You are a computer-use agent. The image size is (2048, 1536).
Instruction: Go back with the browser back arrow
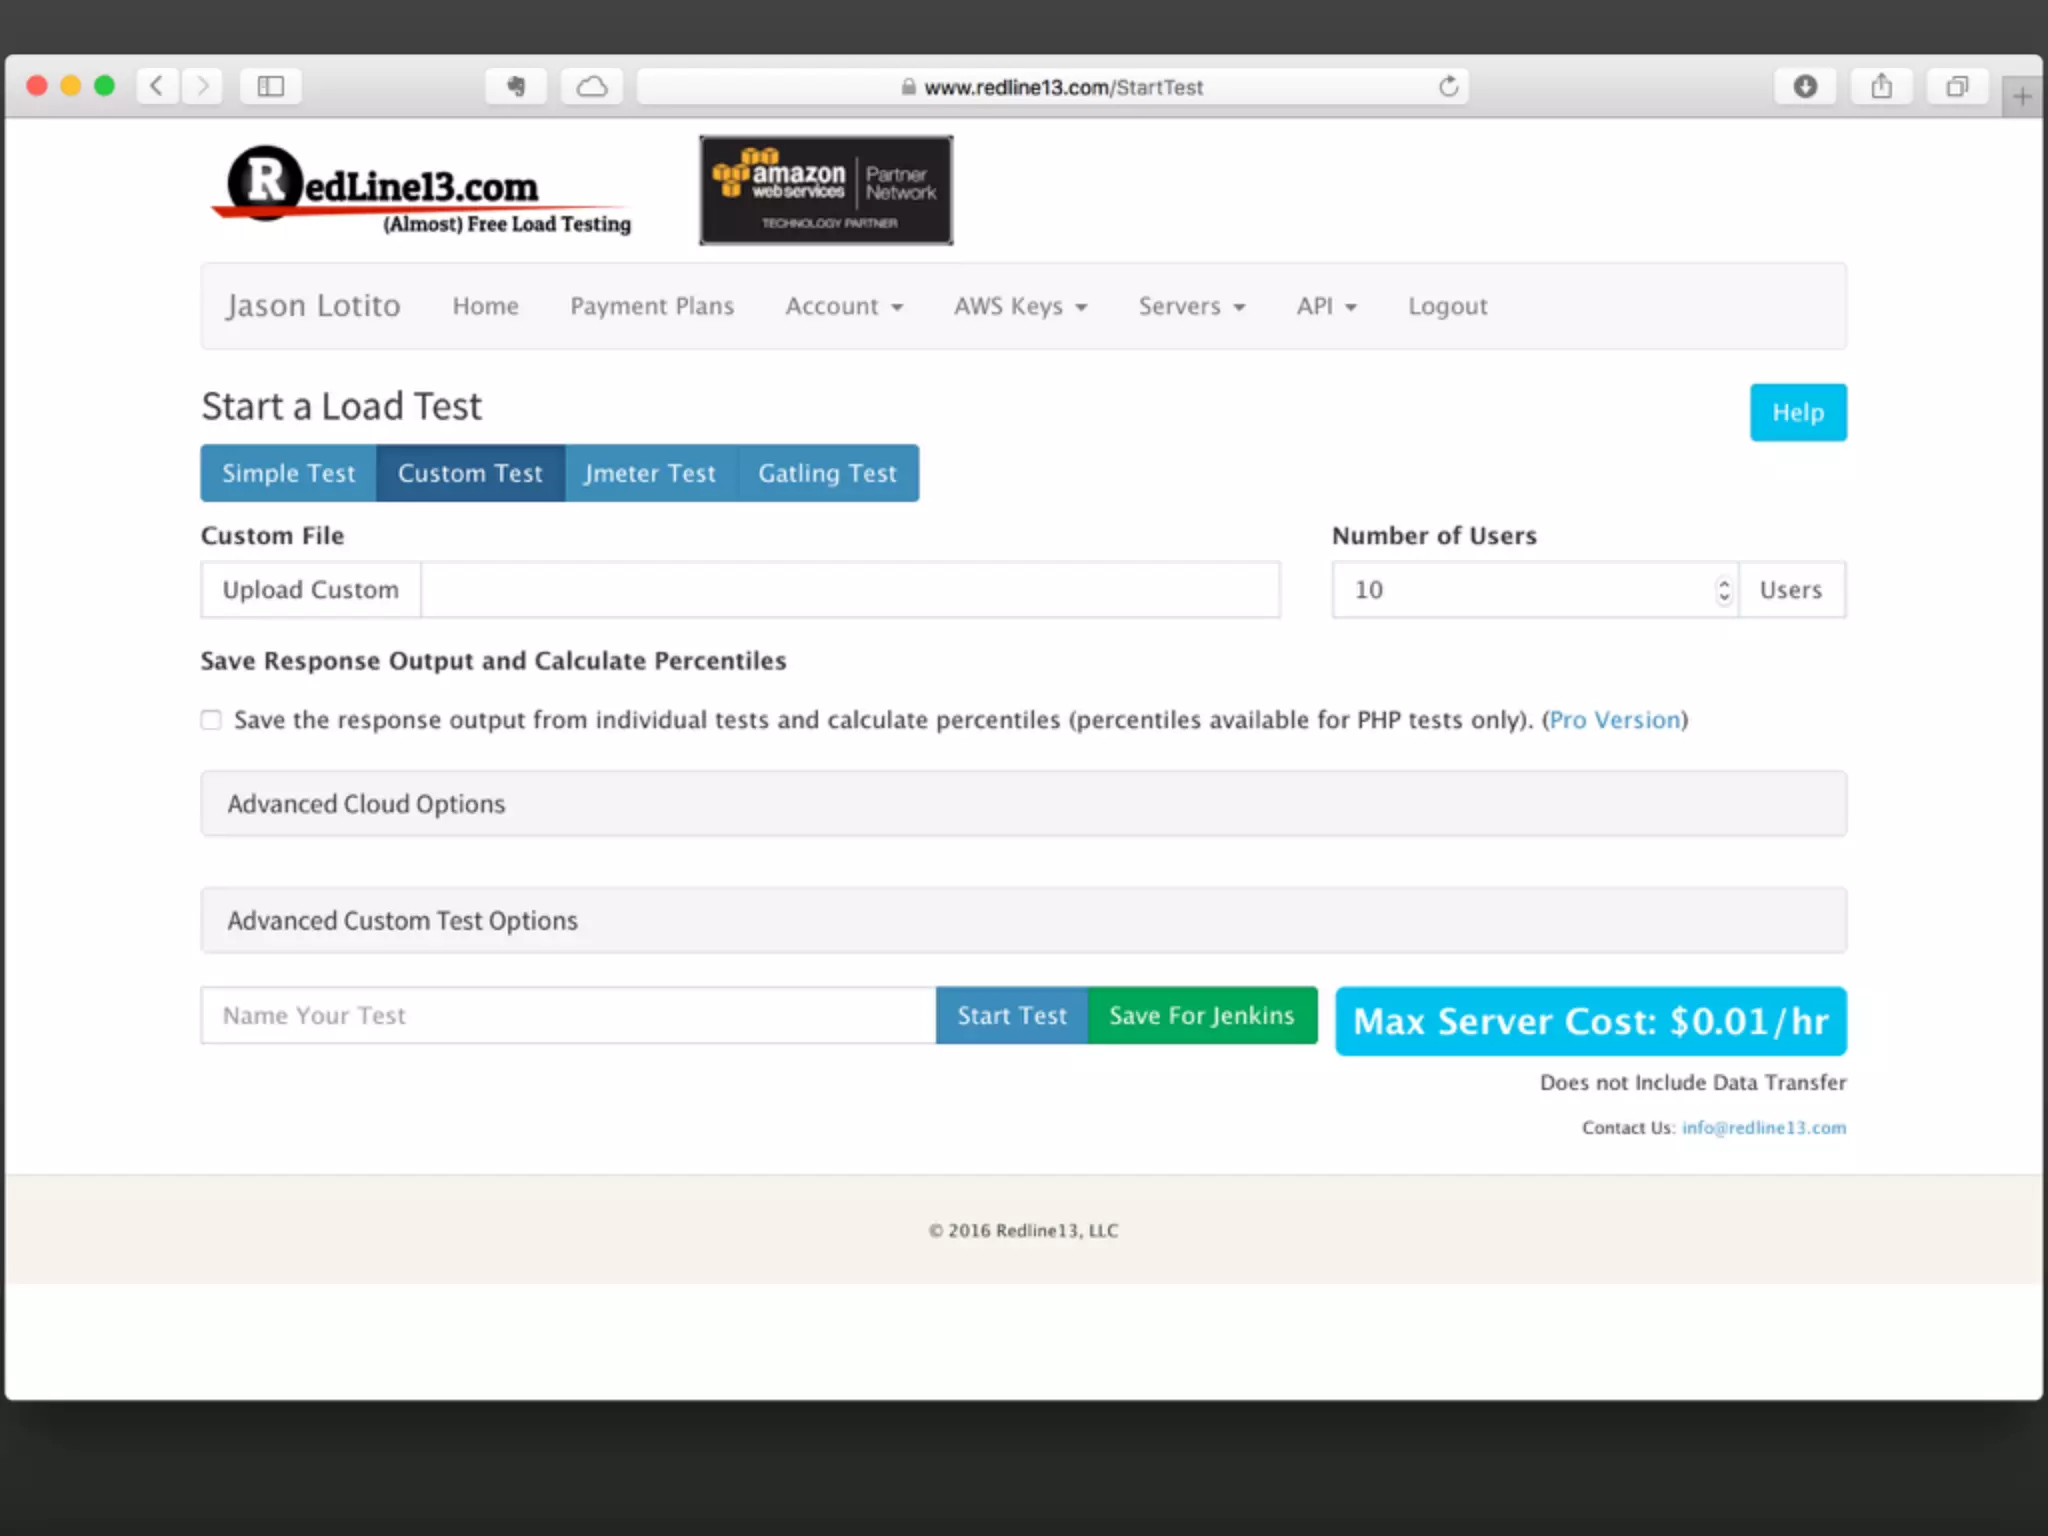[157, 86]
